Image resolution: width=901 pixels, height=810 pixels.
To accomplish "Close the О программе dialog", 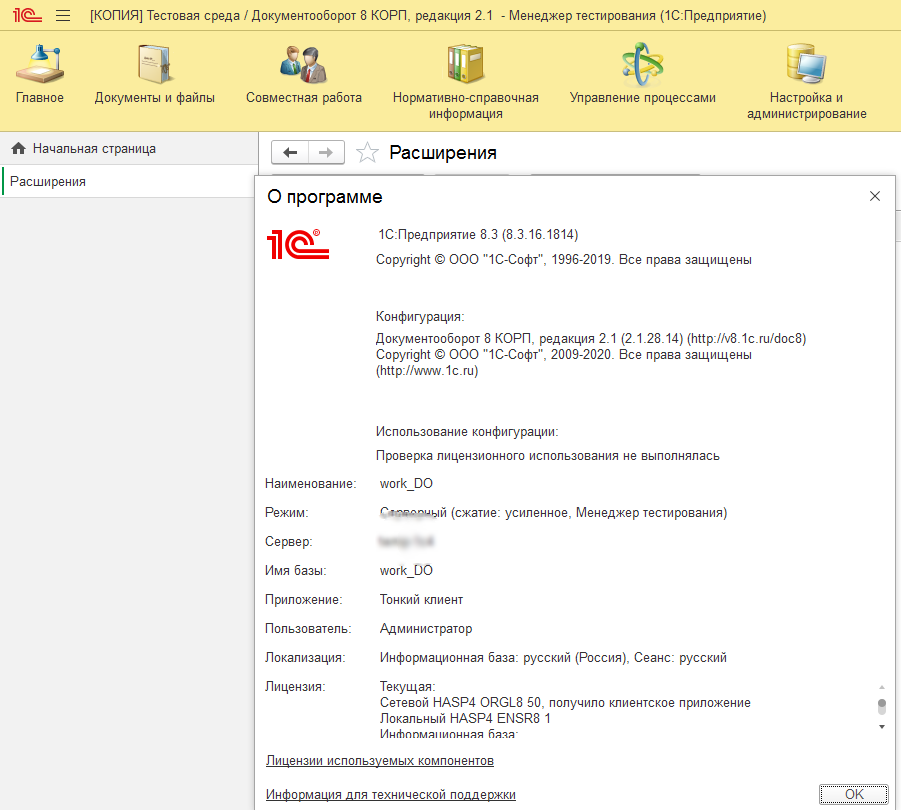I will click(x=875, y=196).
